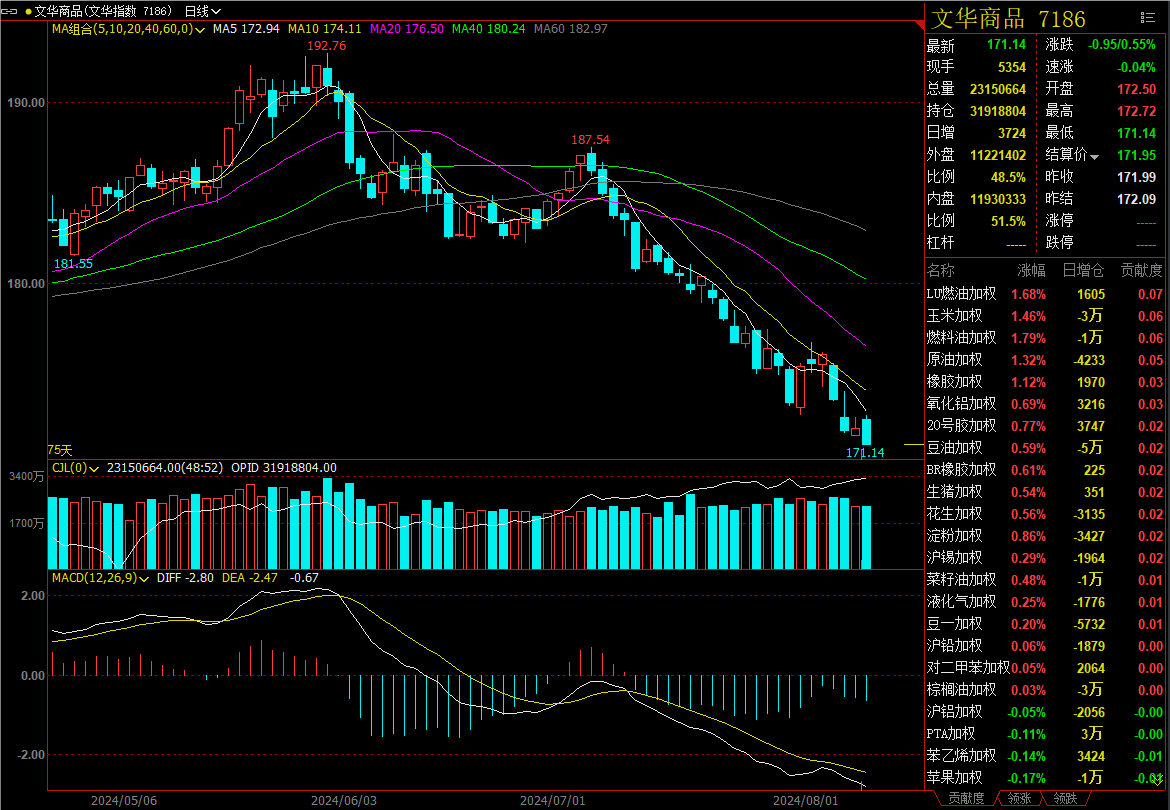Expand the MACD(12,26,9) indicator dropdown

(x=143, y=578)
